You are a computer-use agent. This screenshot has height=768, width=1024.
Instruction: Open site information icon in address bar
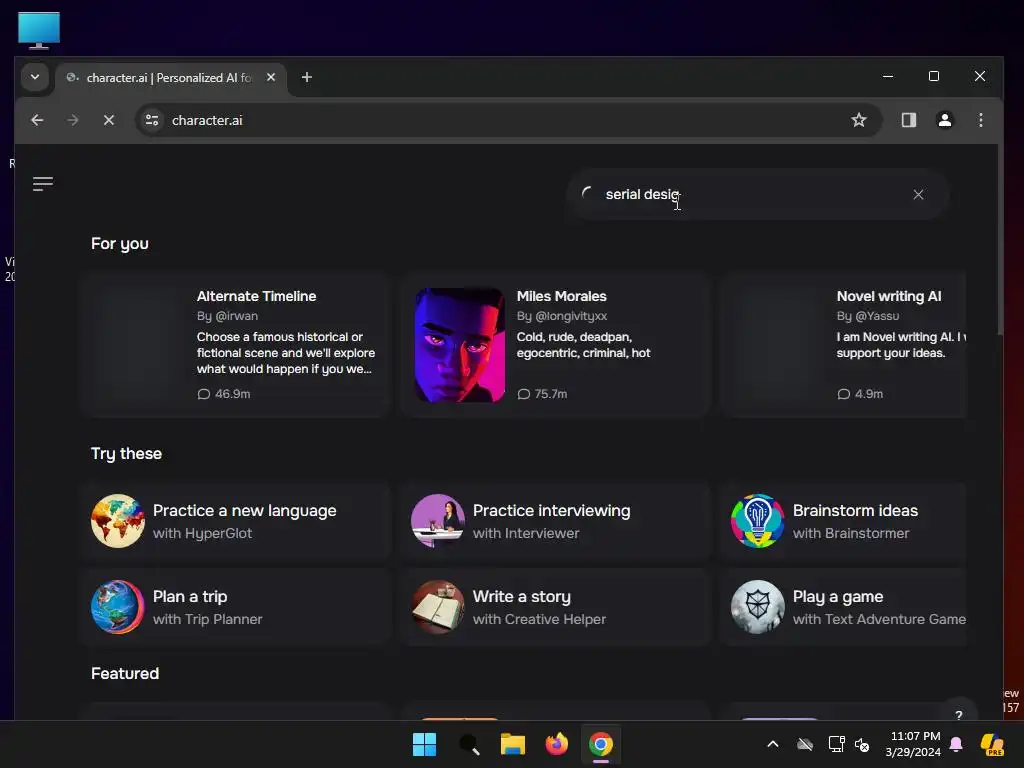coord(152,120)
